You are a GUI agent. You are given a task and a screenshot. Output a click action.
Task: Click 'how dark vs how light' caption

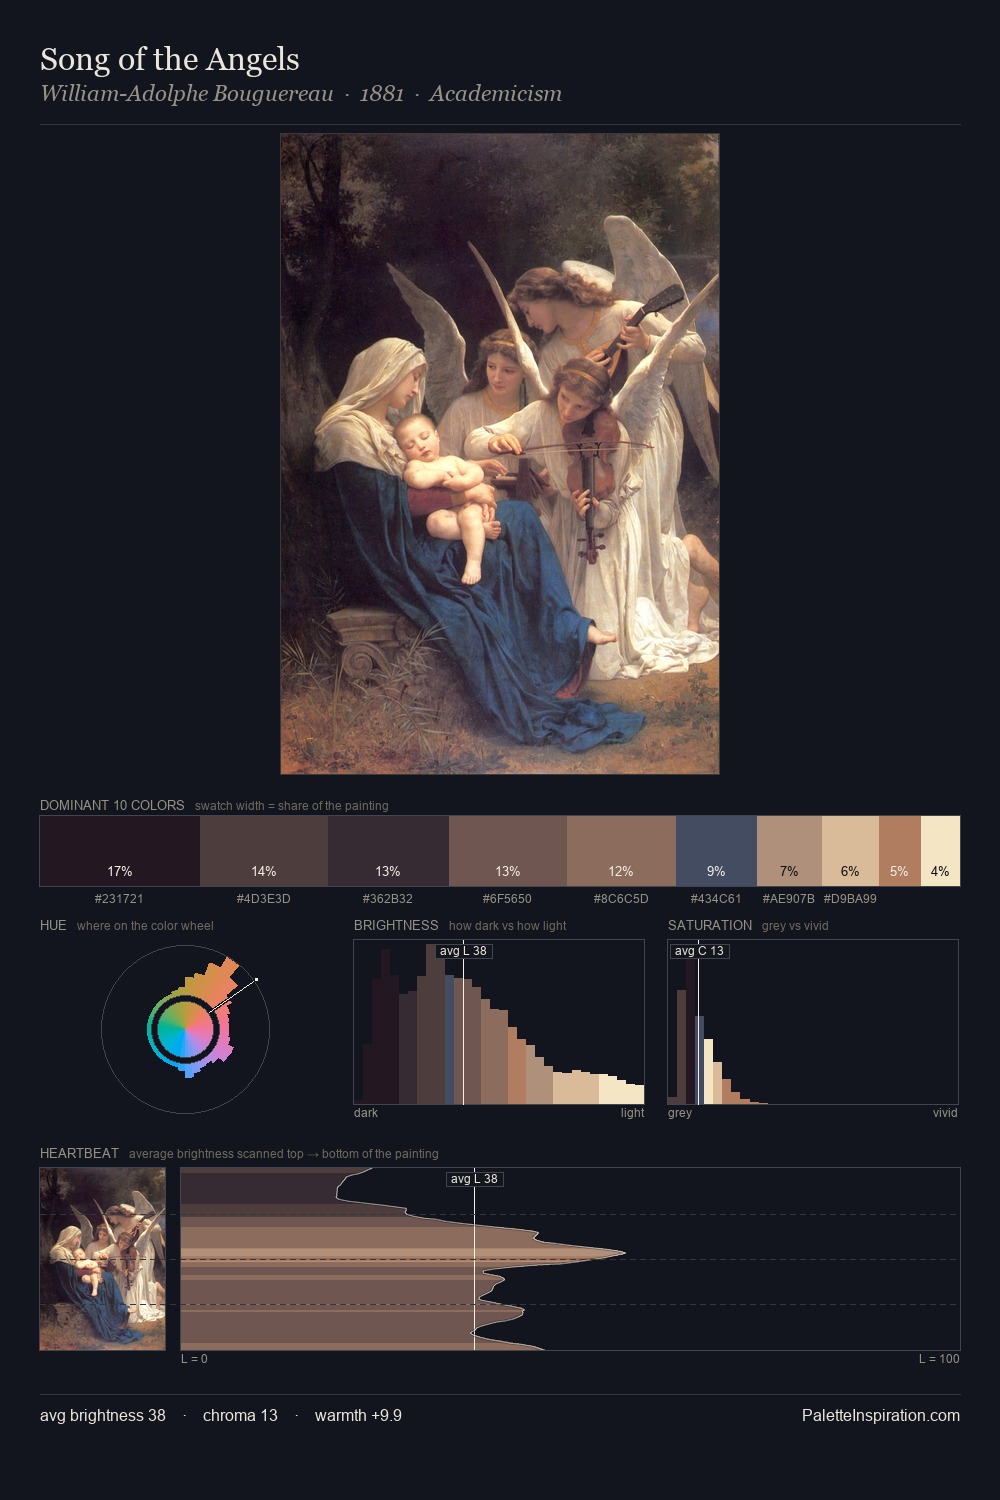coord(507,926)
